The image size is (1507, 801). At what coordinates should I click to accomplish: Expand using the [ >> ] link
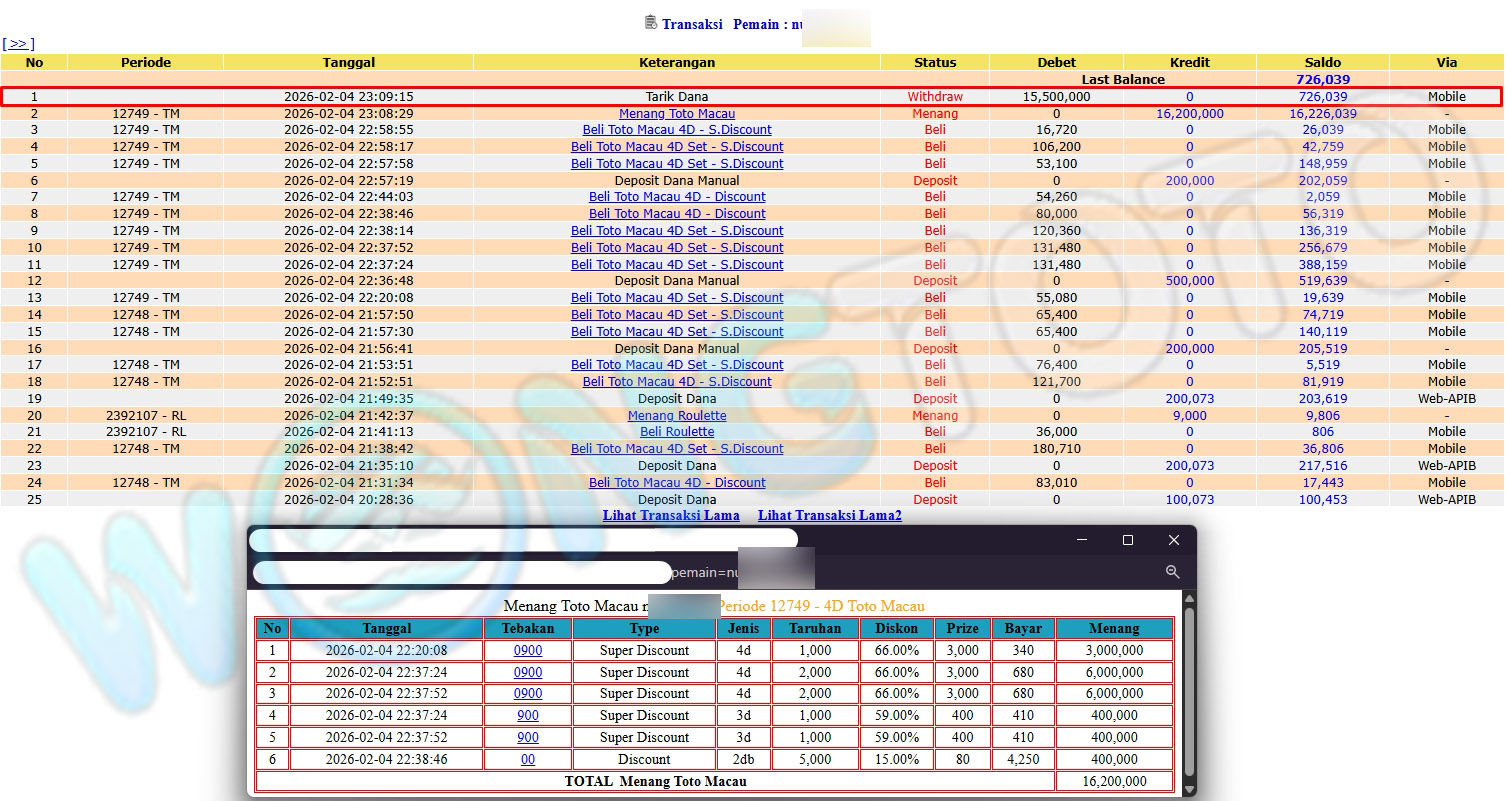18,44
